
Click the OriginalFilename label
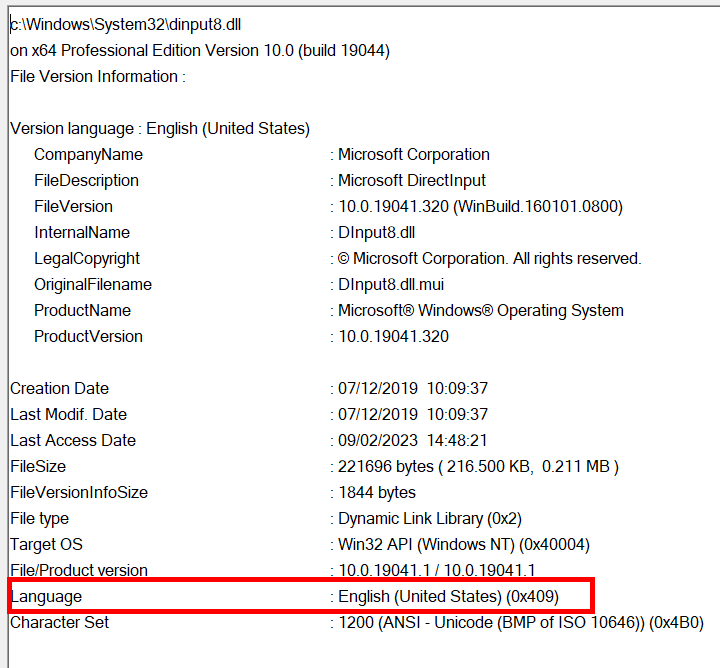coord(93,285)
